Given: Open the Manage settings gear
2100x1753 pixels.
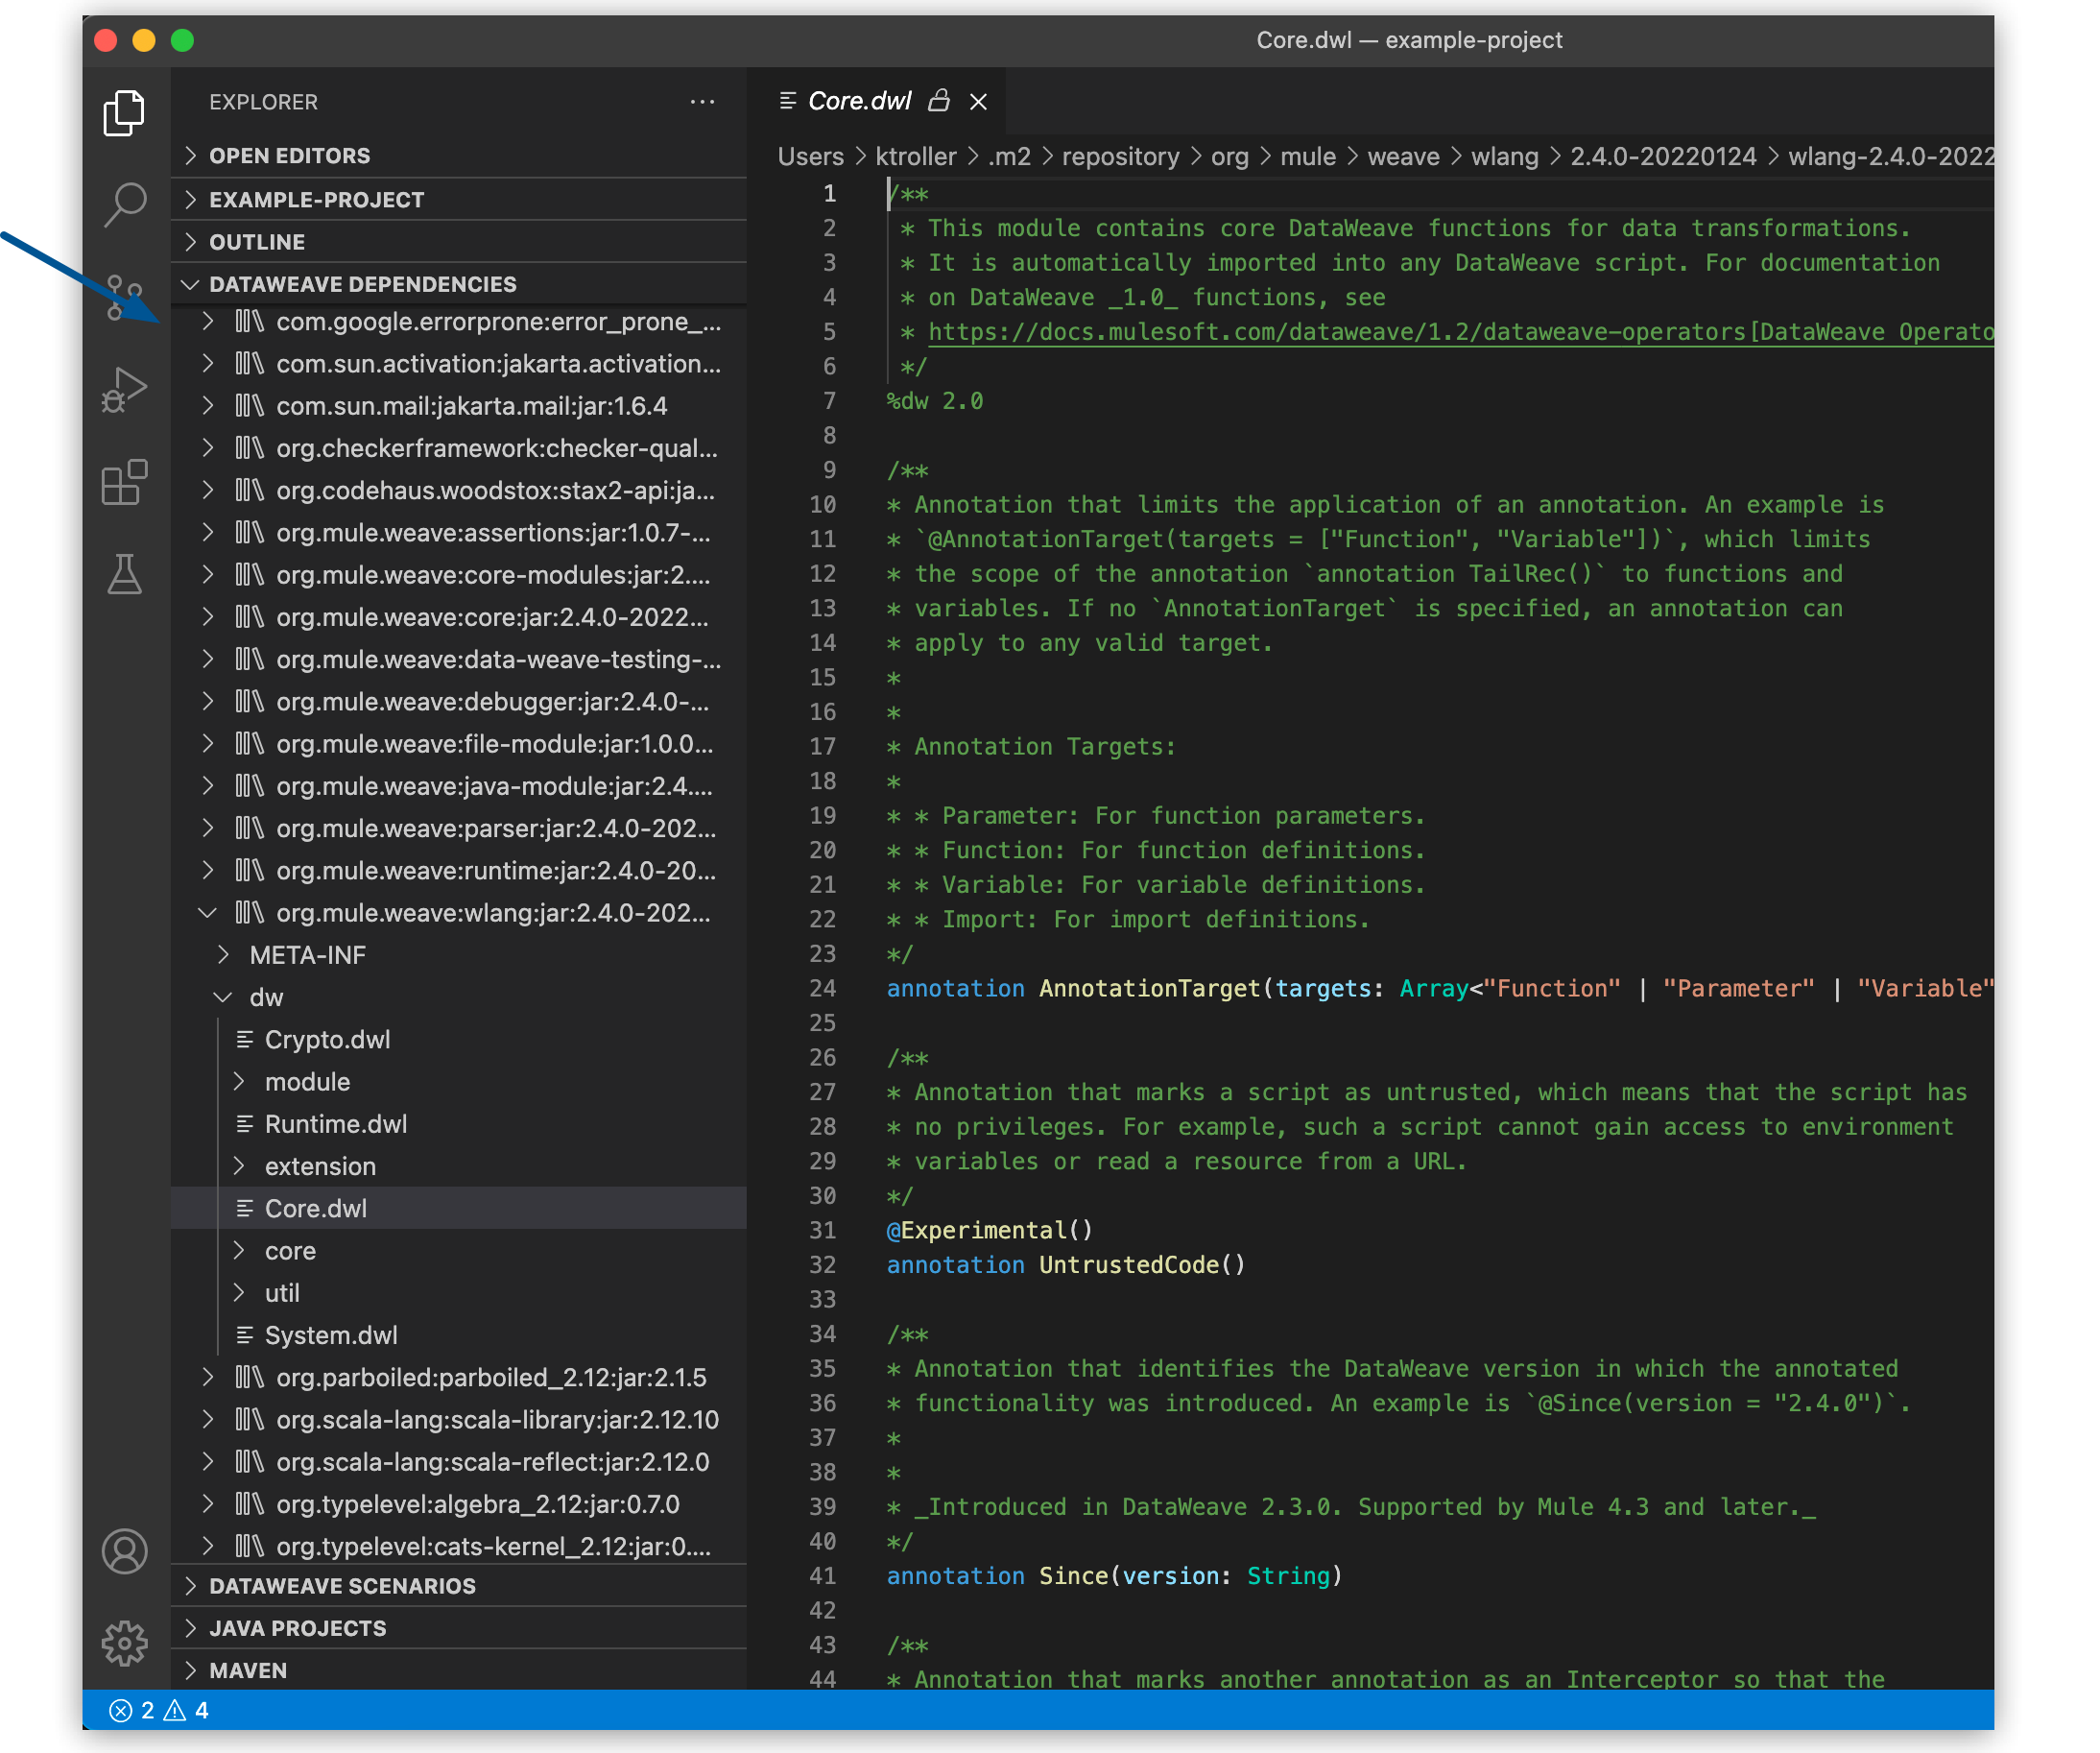Looking at the screenshot, I should [x=124, y=1641].
